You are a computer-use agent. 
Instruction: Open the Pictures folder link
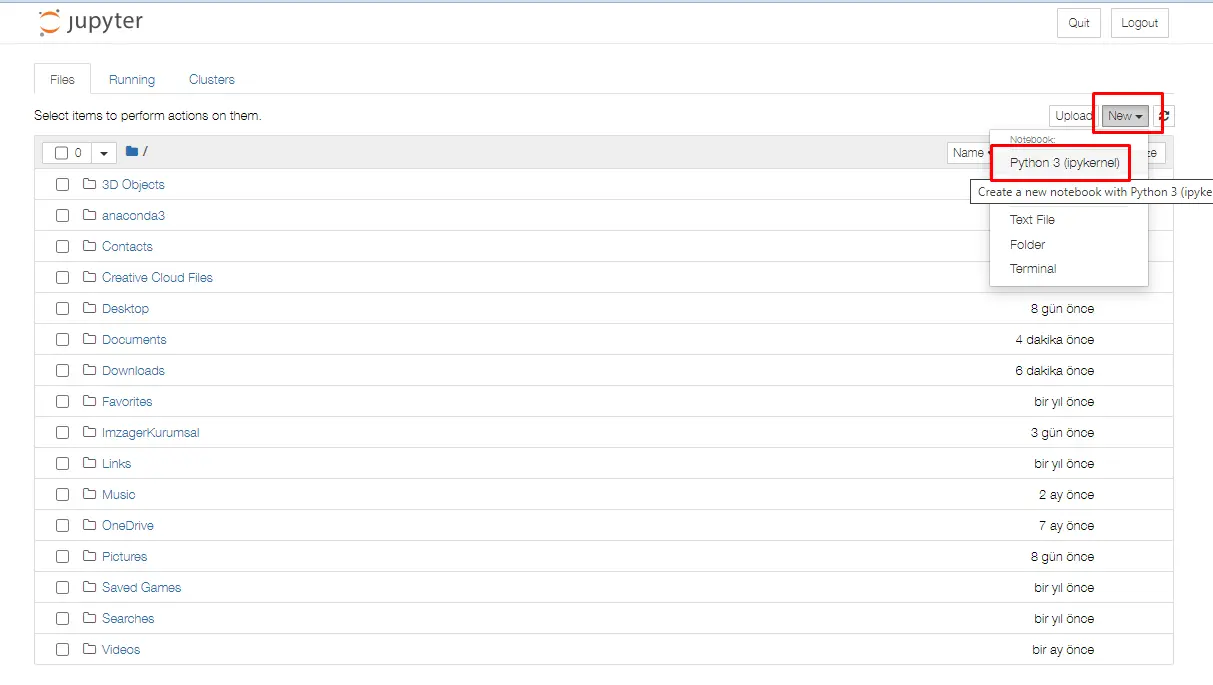(124, 556)
